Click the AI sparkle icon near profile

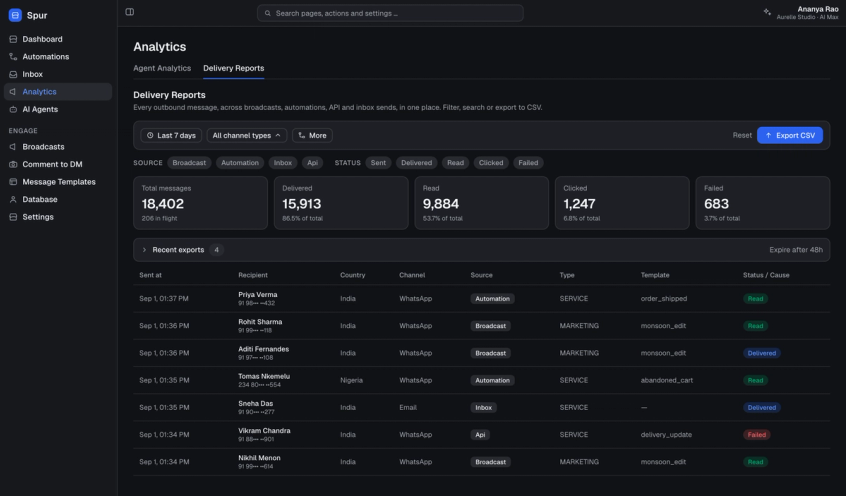tap(767, 12)
